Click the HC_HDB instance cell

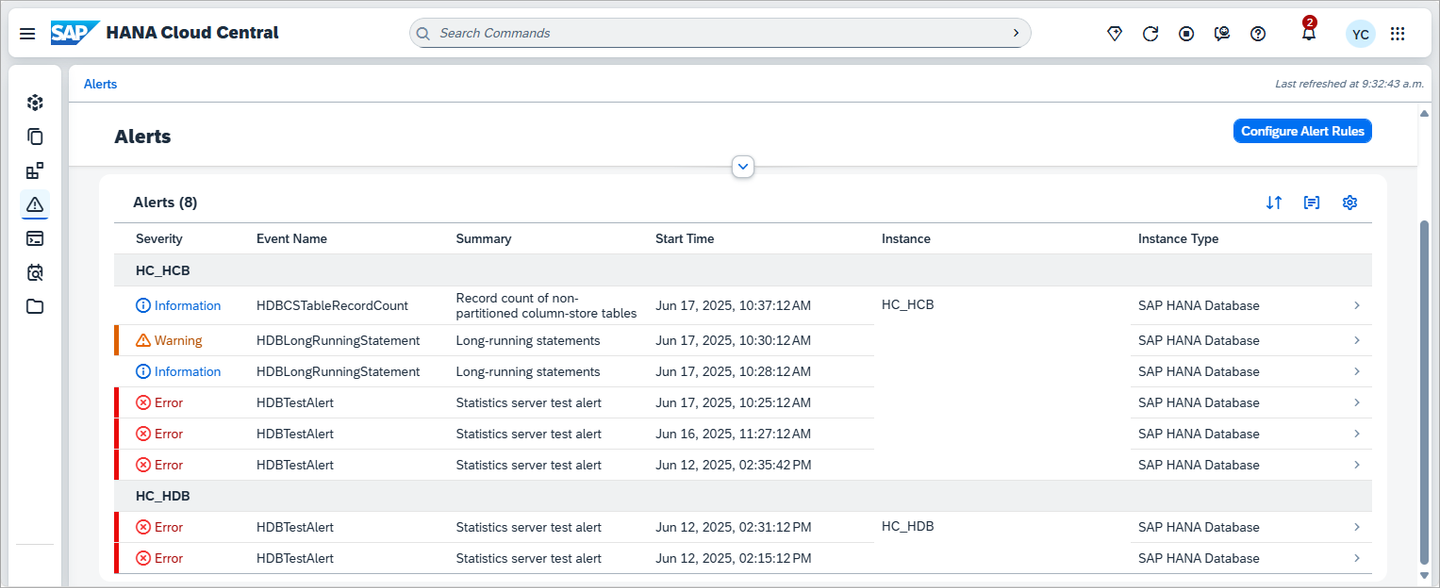coord(908,526)
